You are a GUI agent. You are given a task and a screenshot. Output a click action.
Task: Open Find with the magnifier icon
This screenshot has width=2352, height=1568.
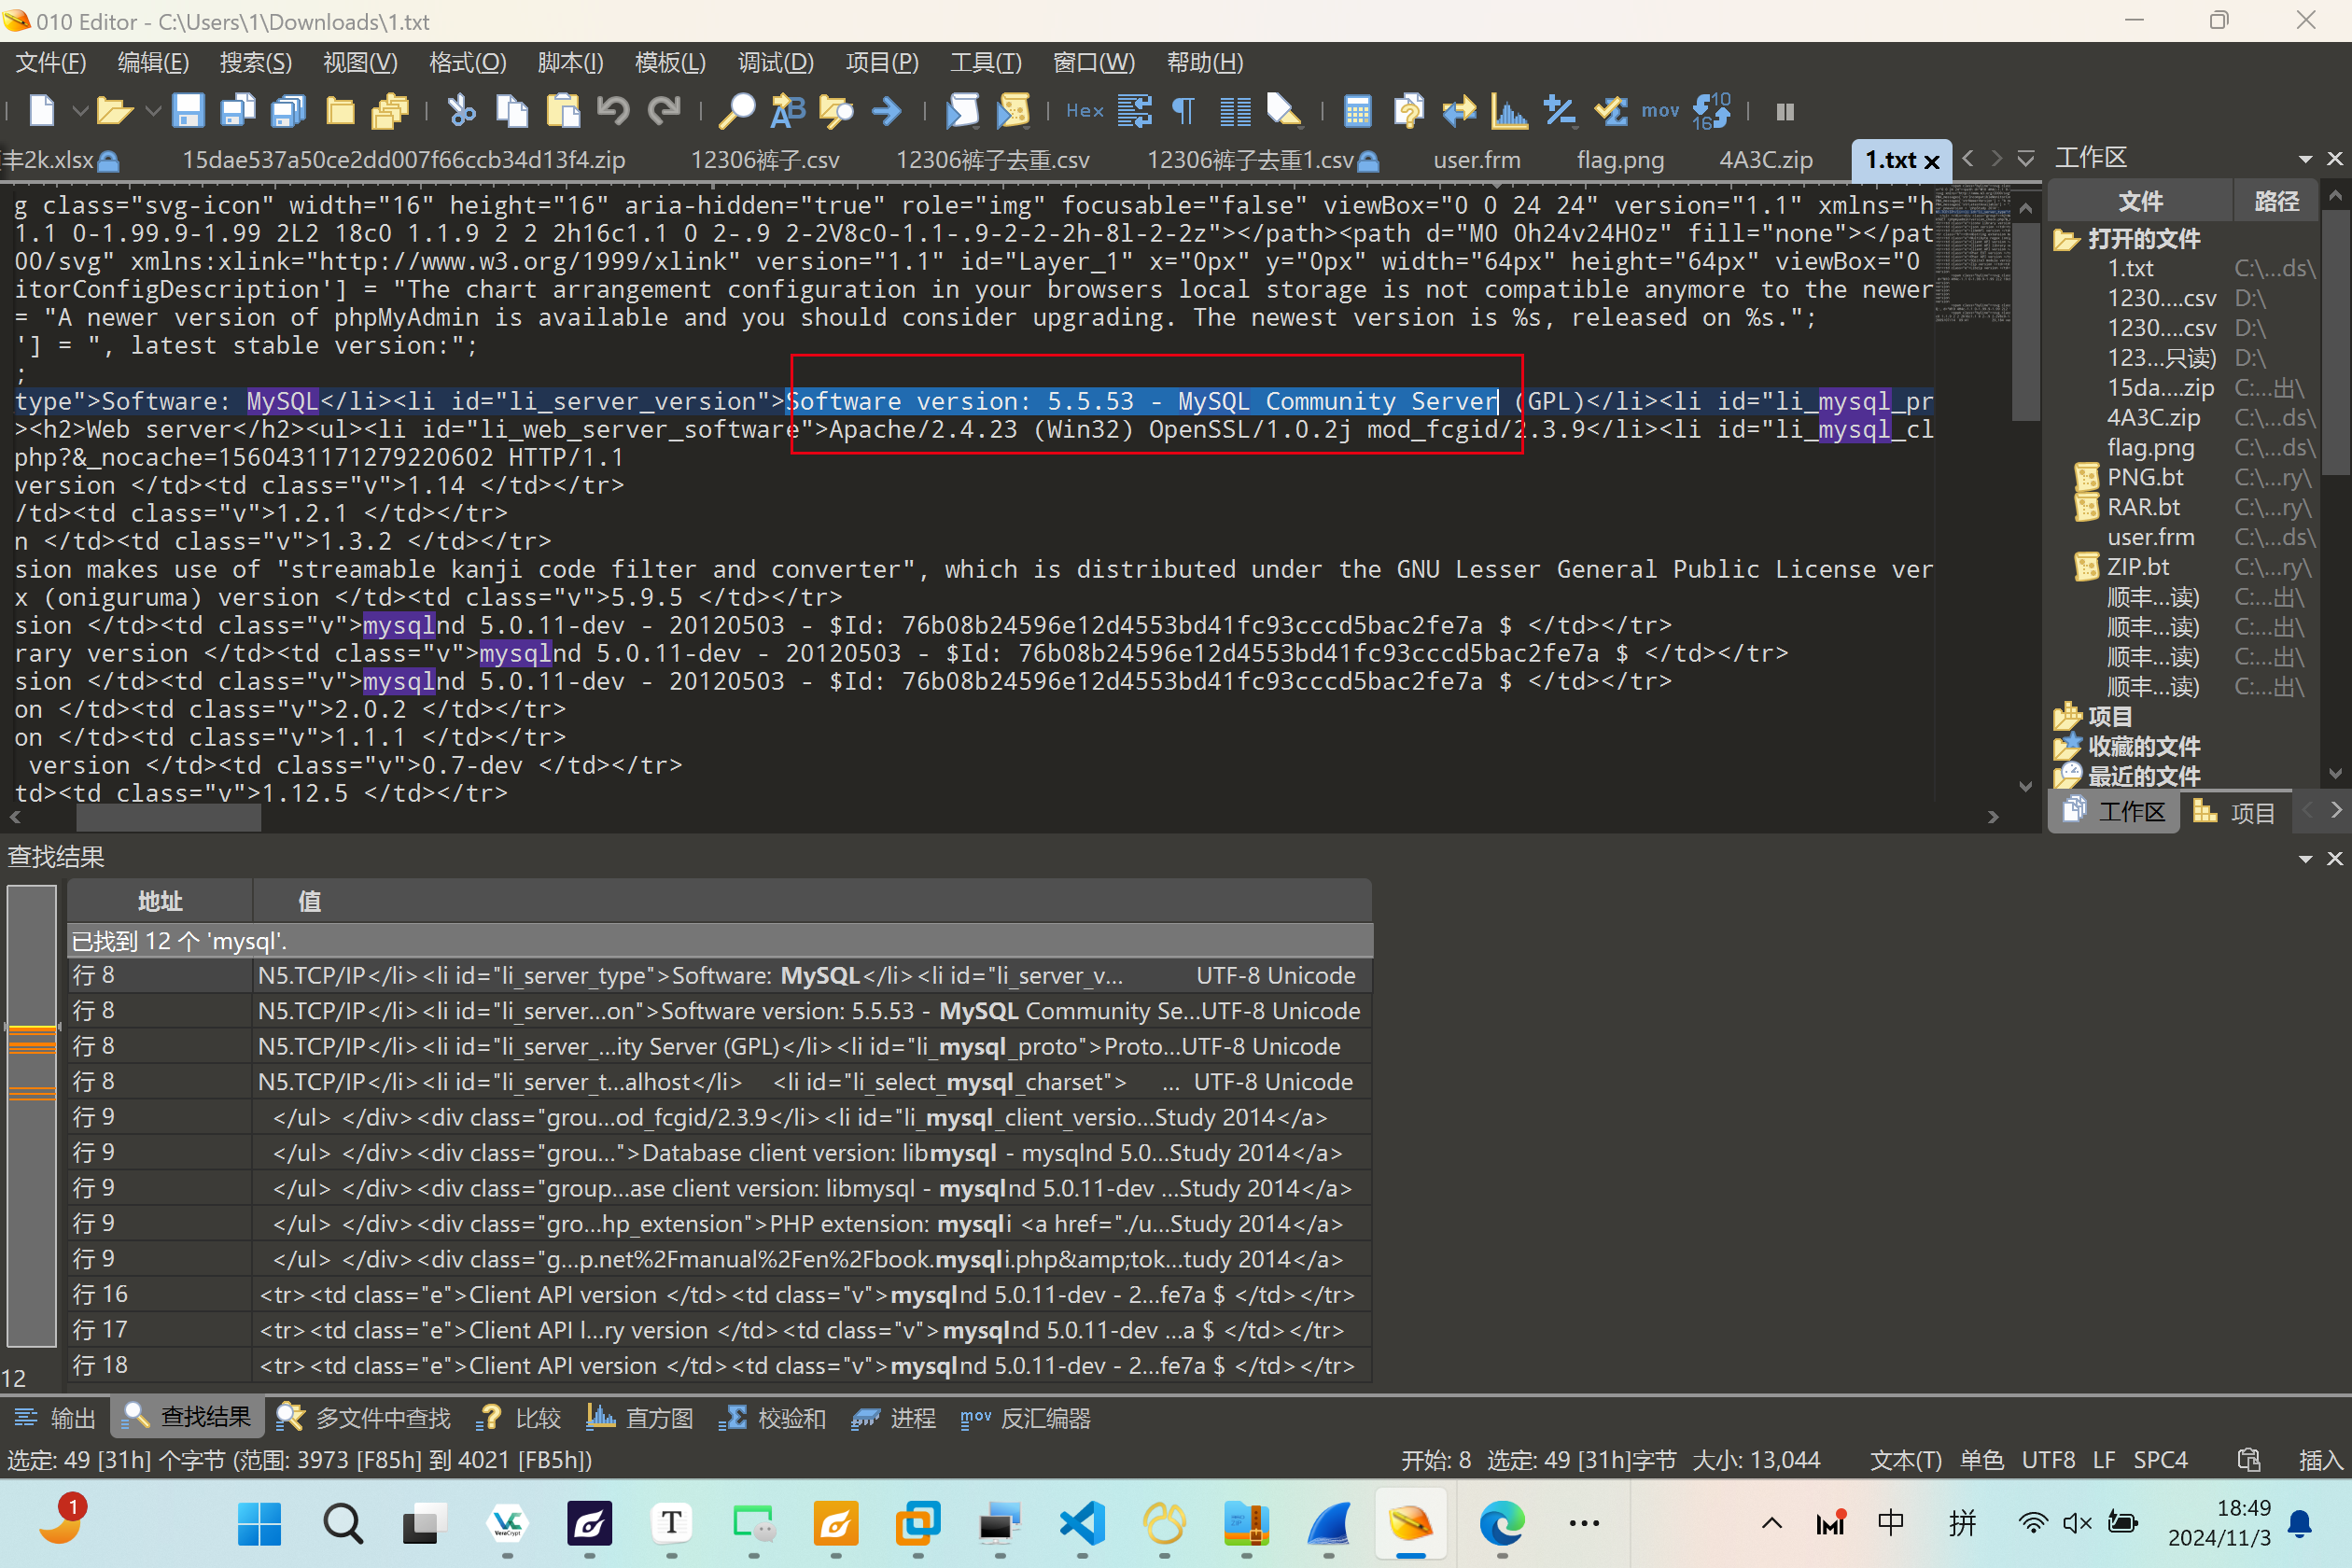pos(737,111)
